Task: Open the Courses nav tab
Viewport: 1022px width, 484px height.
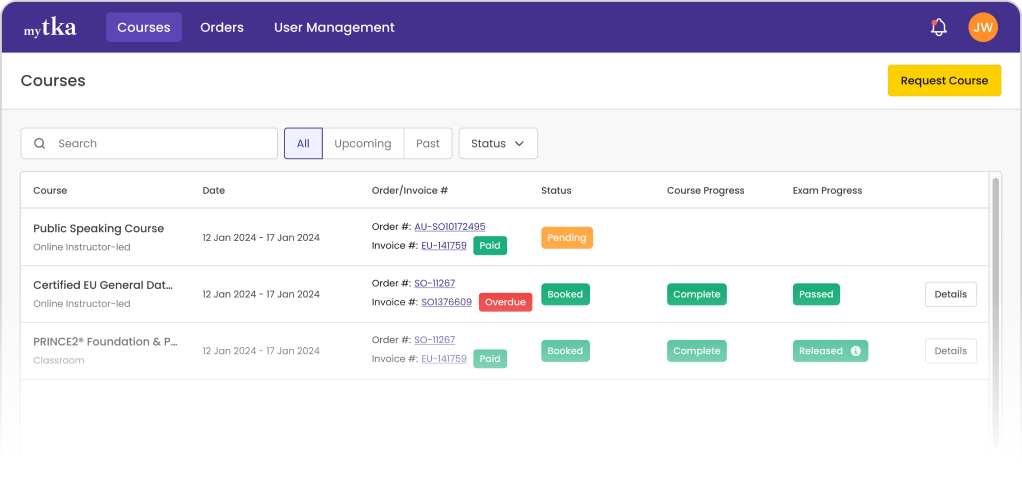Action: point(144,28)
